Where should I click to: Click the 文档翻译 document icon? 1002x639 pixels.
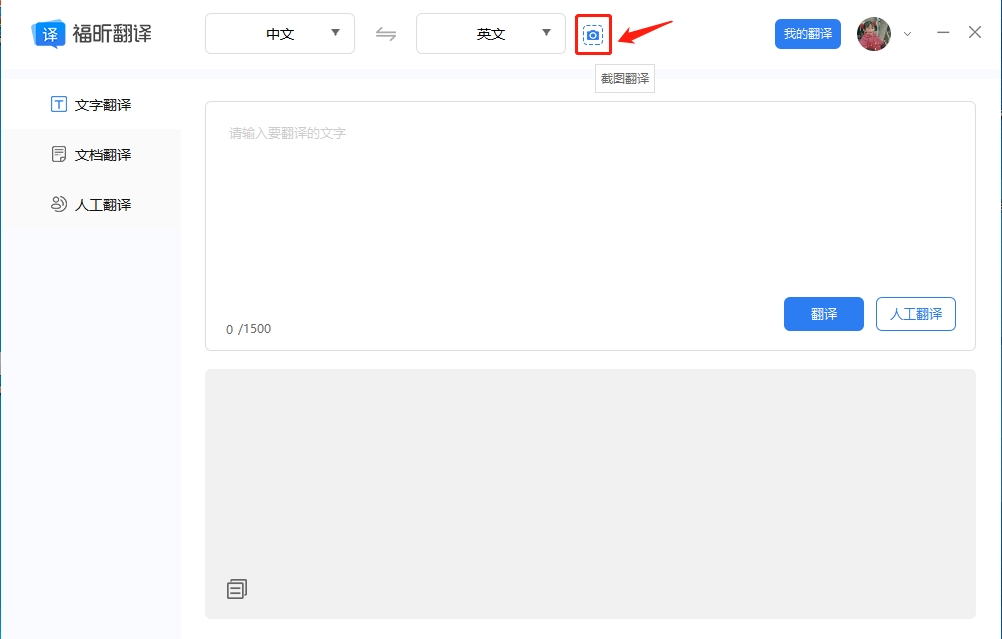click(x=57, y=154)
